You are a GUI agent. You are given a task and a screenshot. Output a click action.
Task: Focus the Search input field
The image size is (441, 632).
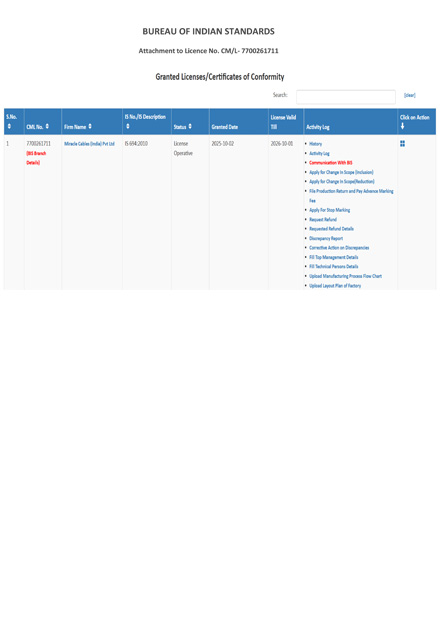click(346, 97)
